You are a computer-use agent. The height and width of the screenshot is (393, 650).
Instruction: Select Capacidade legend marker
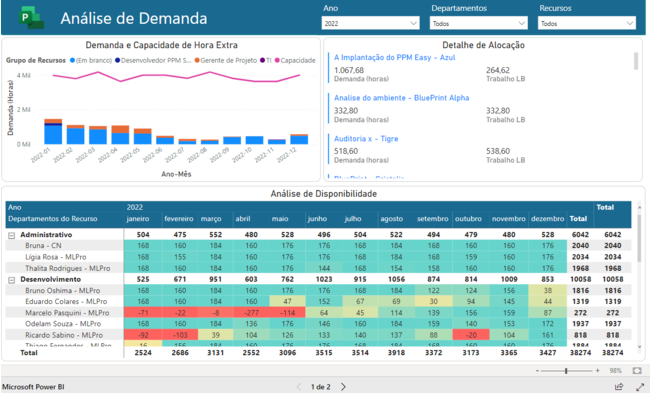(277, 61)
